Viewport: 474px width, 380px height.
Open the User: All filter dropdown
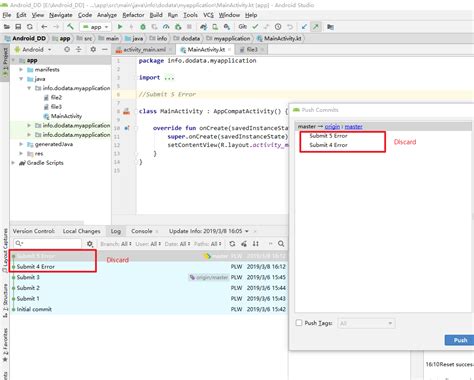148,244
